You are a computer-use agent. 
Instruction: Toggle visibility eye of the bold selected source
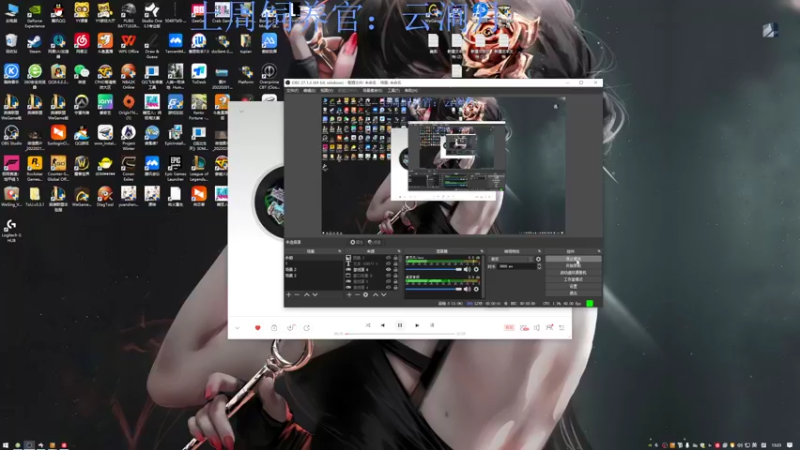point(389,269)
